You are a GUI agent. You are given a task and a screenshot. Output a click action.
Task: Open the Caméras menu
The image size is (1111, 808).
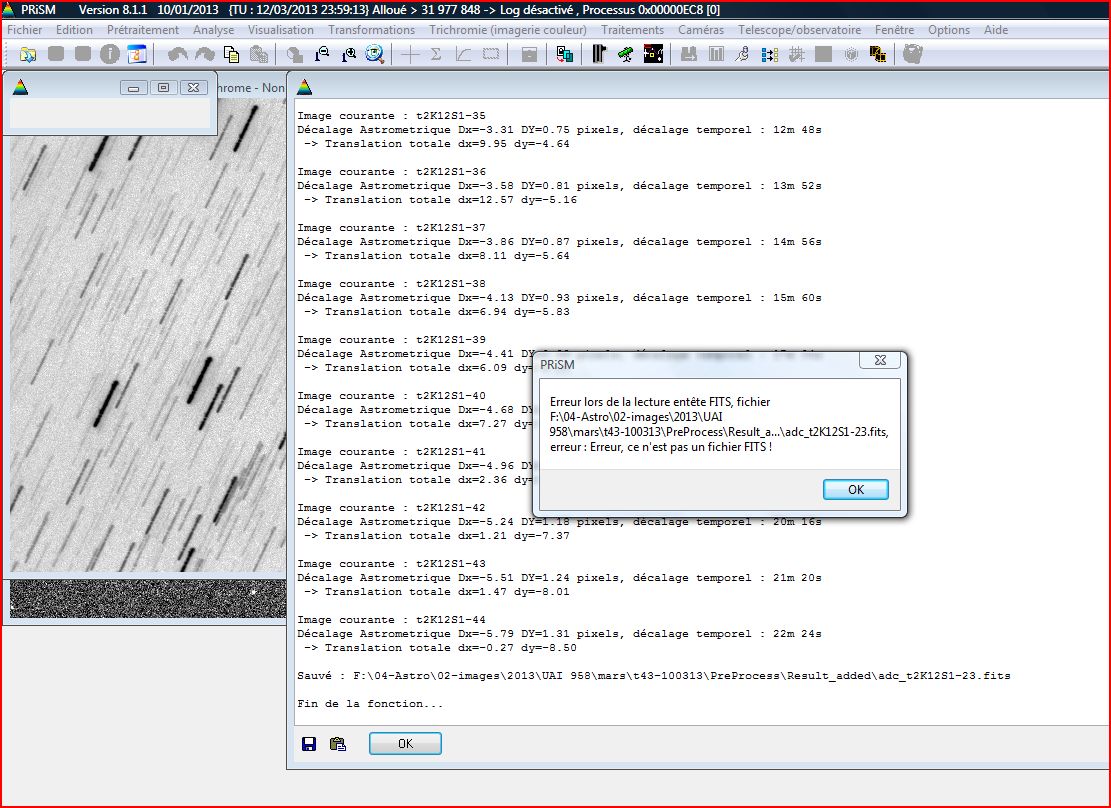tap(700, 30)
